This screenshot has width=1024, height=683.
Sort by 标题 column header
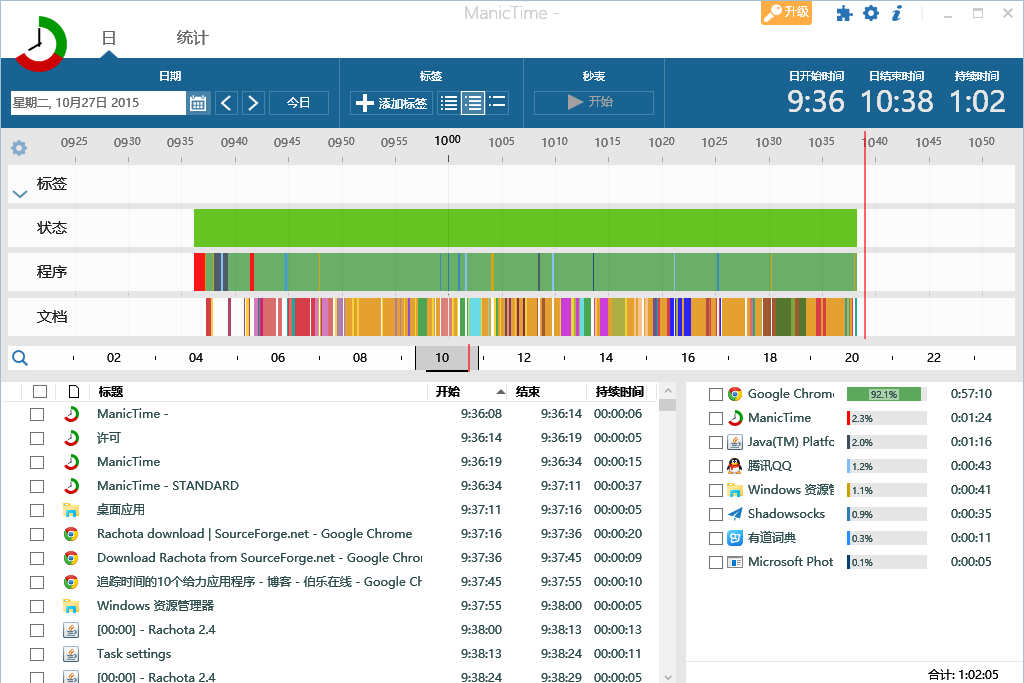(x=259, y=392)
